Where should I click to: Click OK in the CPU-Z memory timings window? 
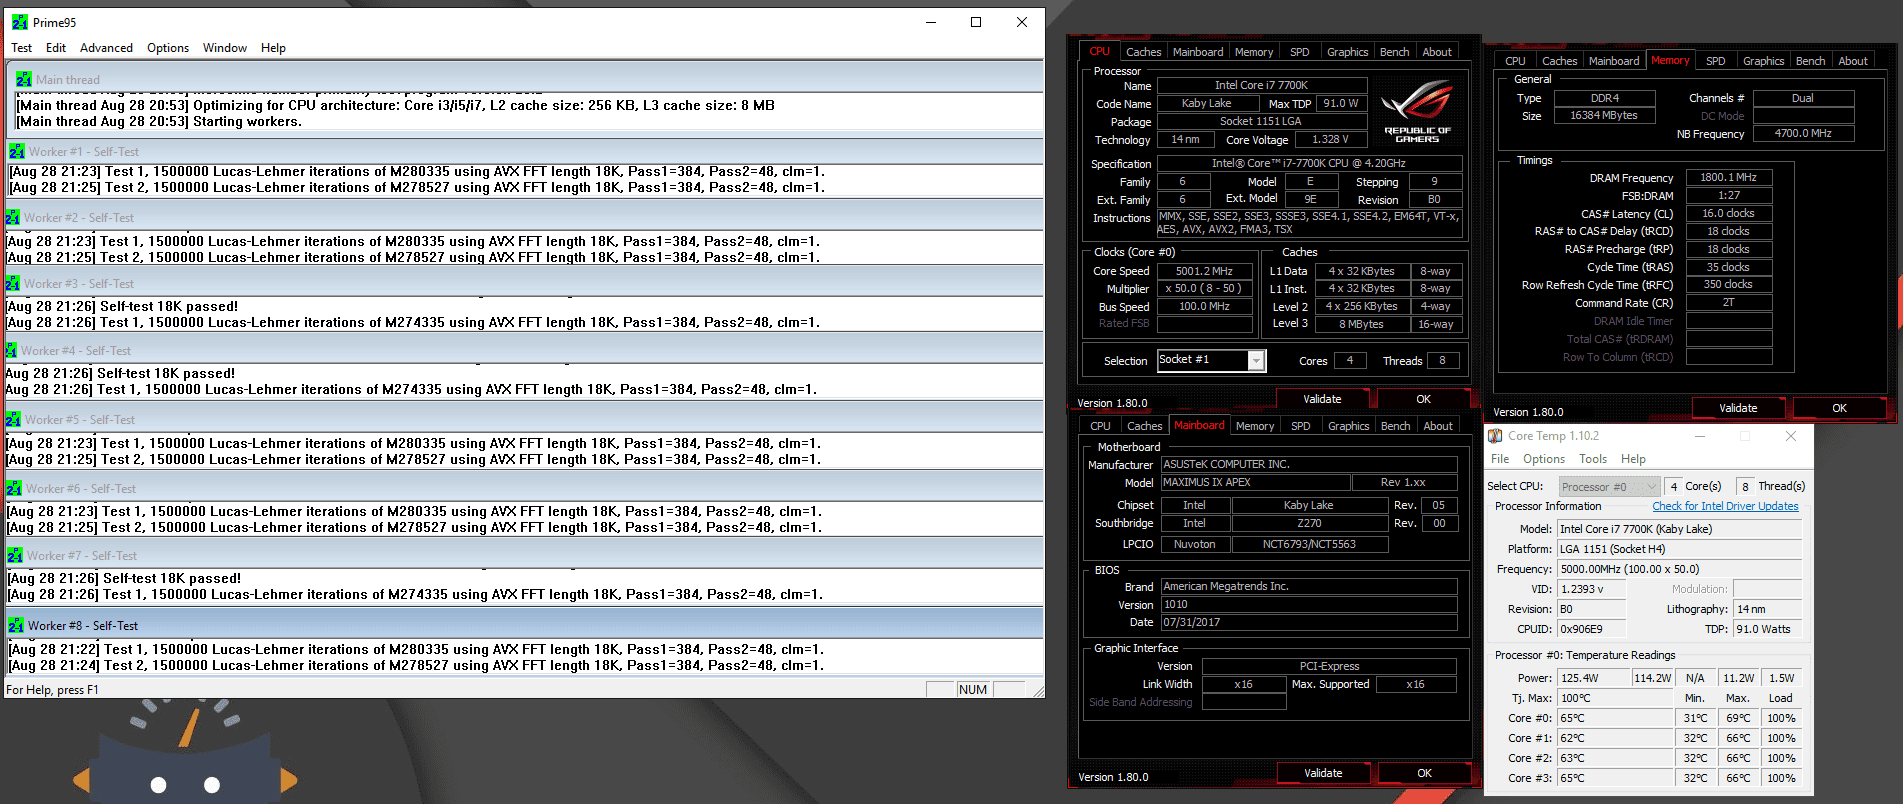coord(1839,408)
